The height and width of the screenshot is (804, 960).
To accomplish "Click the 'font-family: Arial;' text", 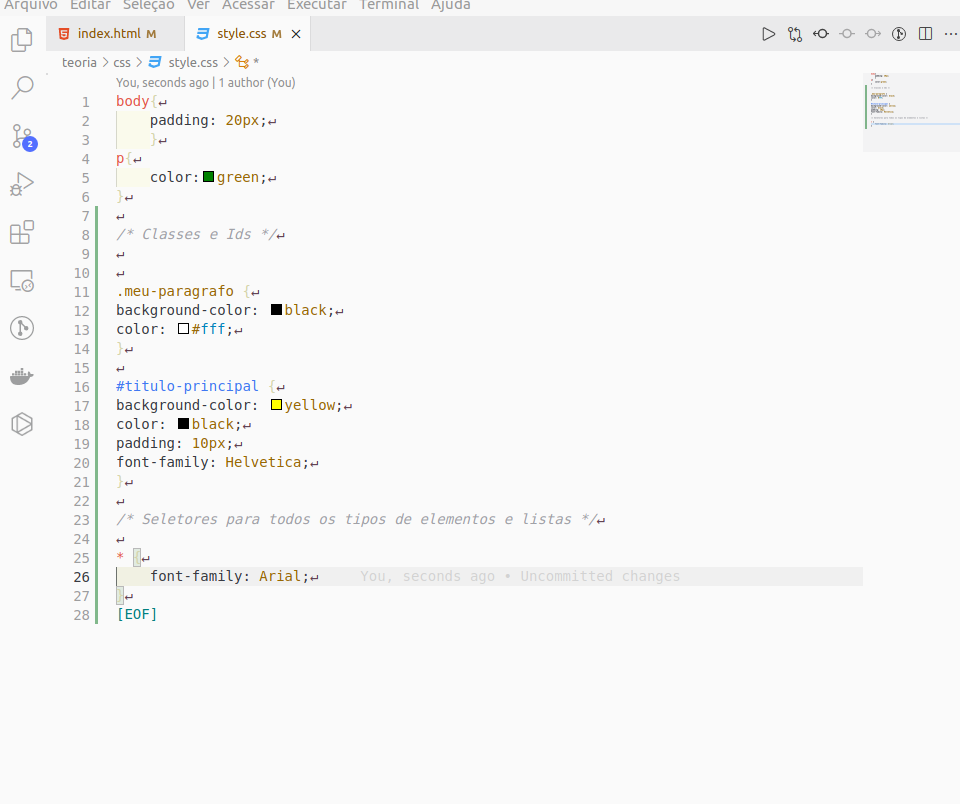I will (x=230, y=576).
